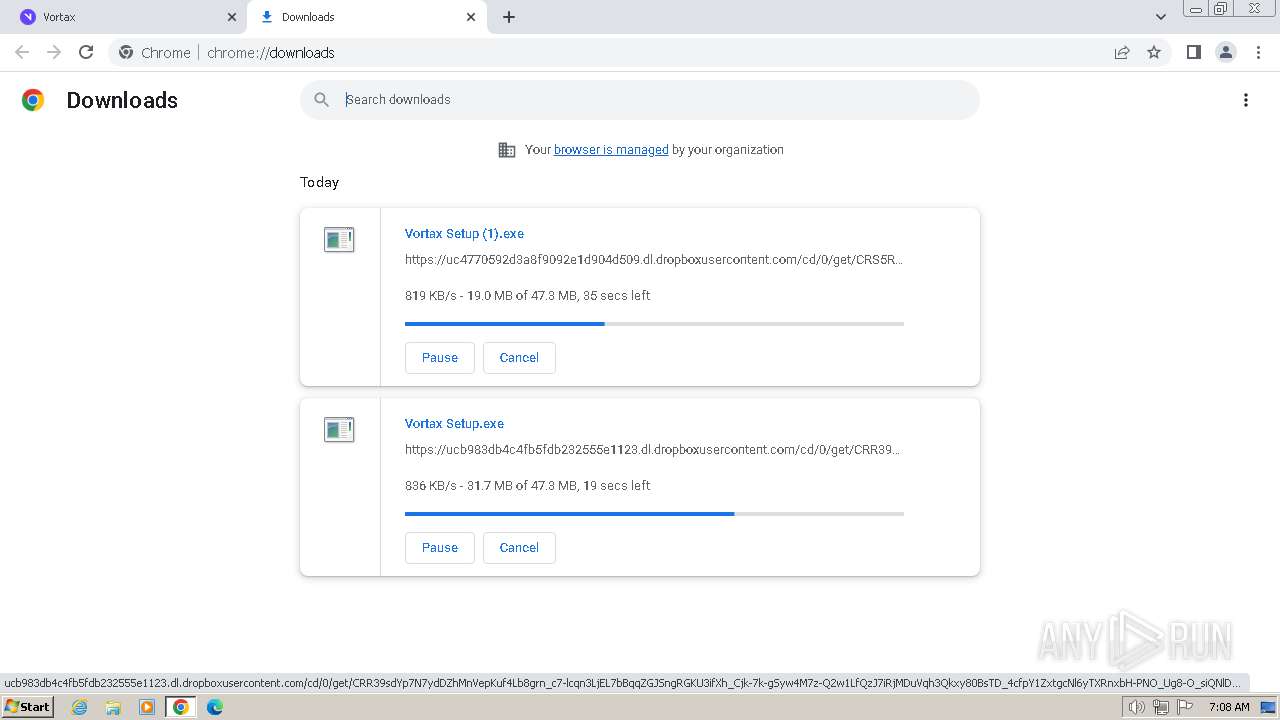Open Vortax Setup.exe link
1280x720 pixels.
click(x=454, y=424)
